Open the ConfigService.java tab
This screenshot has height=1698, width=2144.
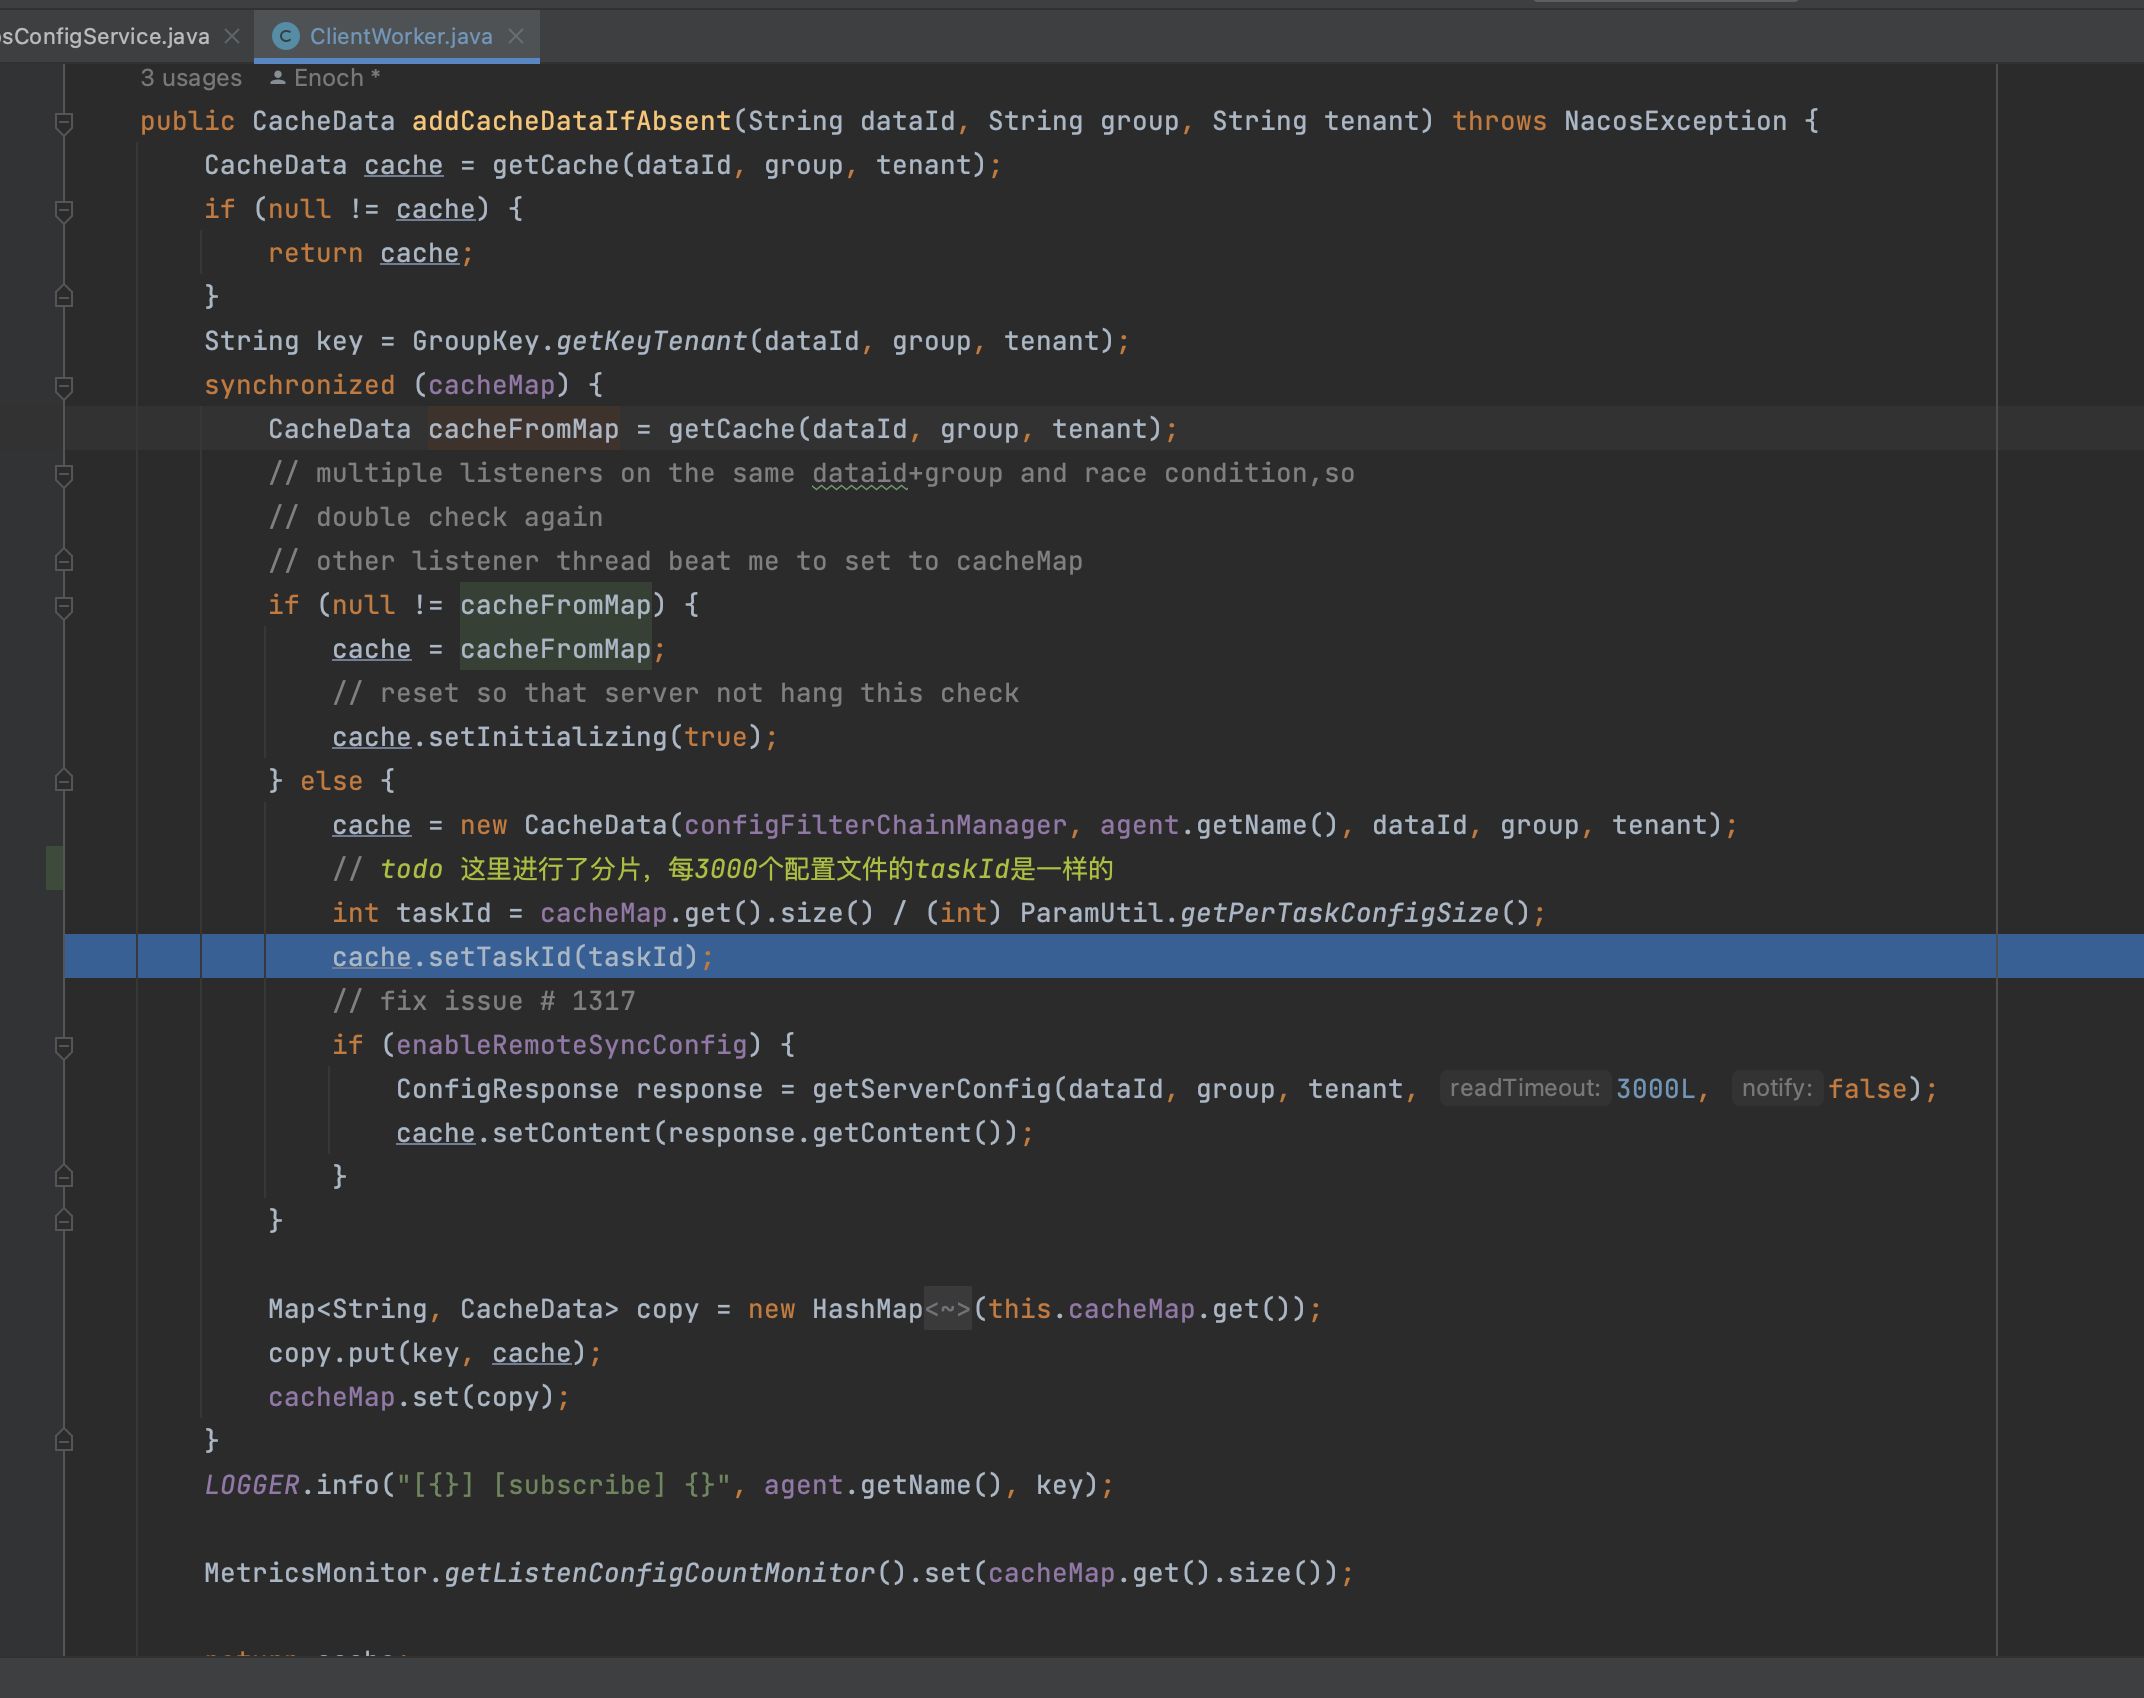pos(104,37)
